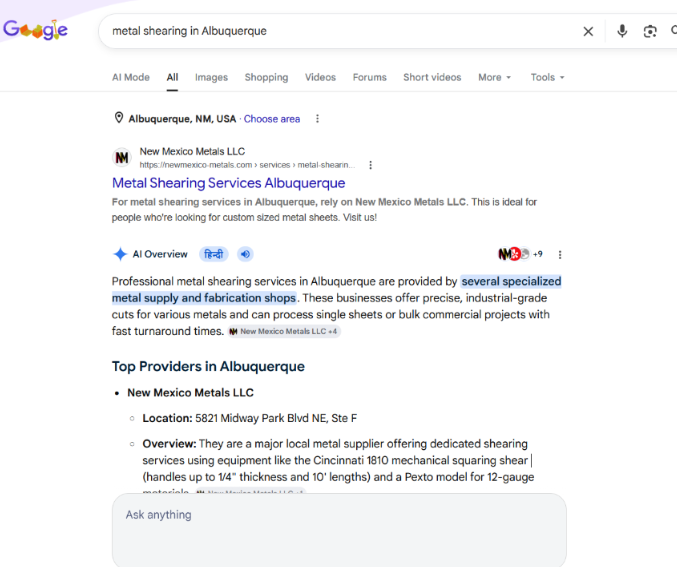Screen dimensions: 677x567
Task: Click the '5821 Midway Park Blvd NE, Ste F' address
Action: (276, 418)
